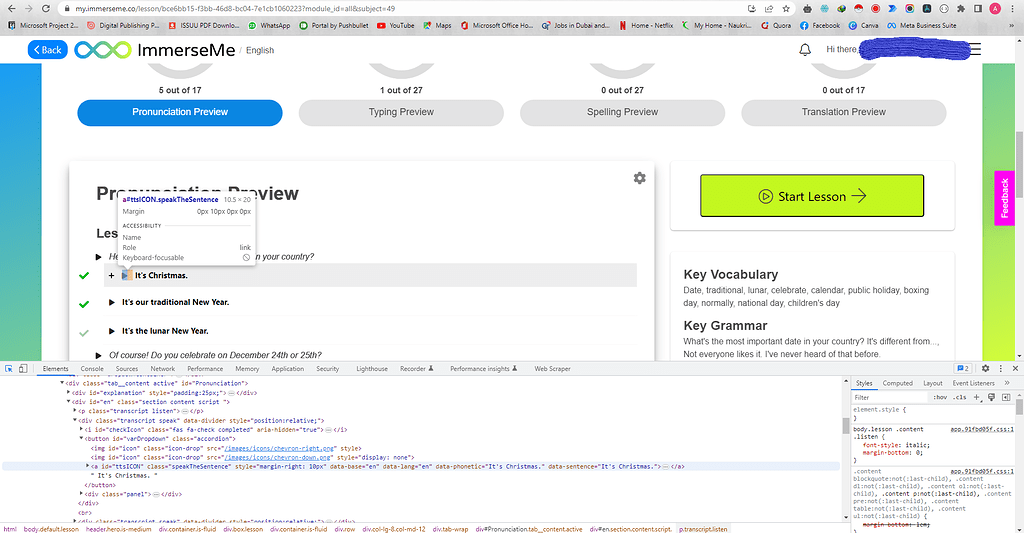This screenshot has width=1024, height=533.
Task: Click the pink Feedback side tab
Action: (1005, 198)
